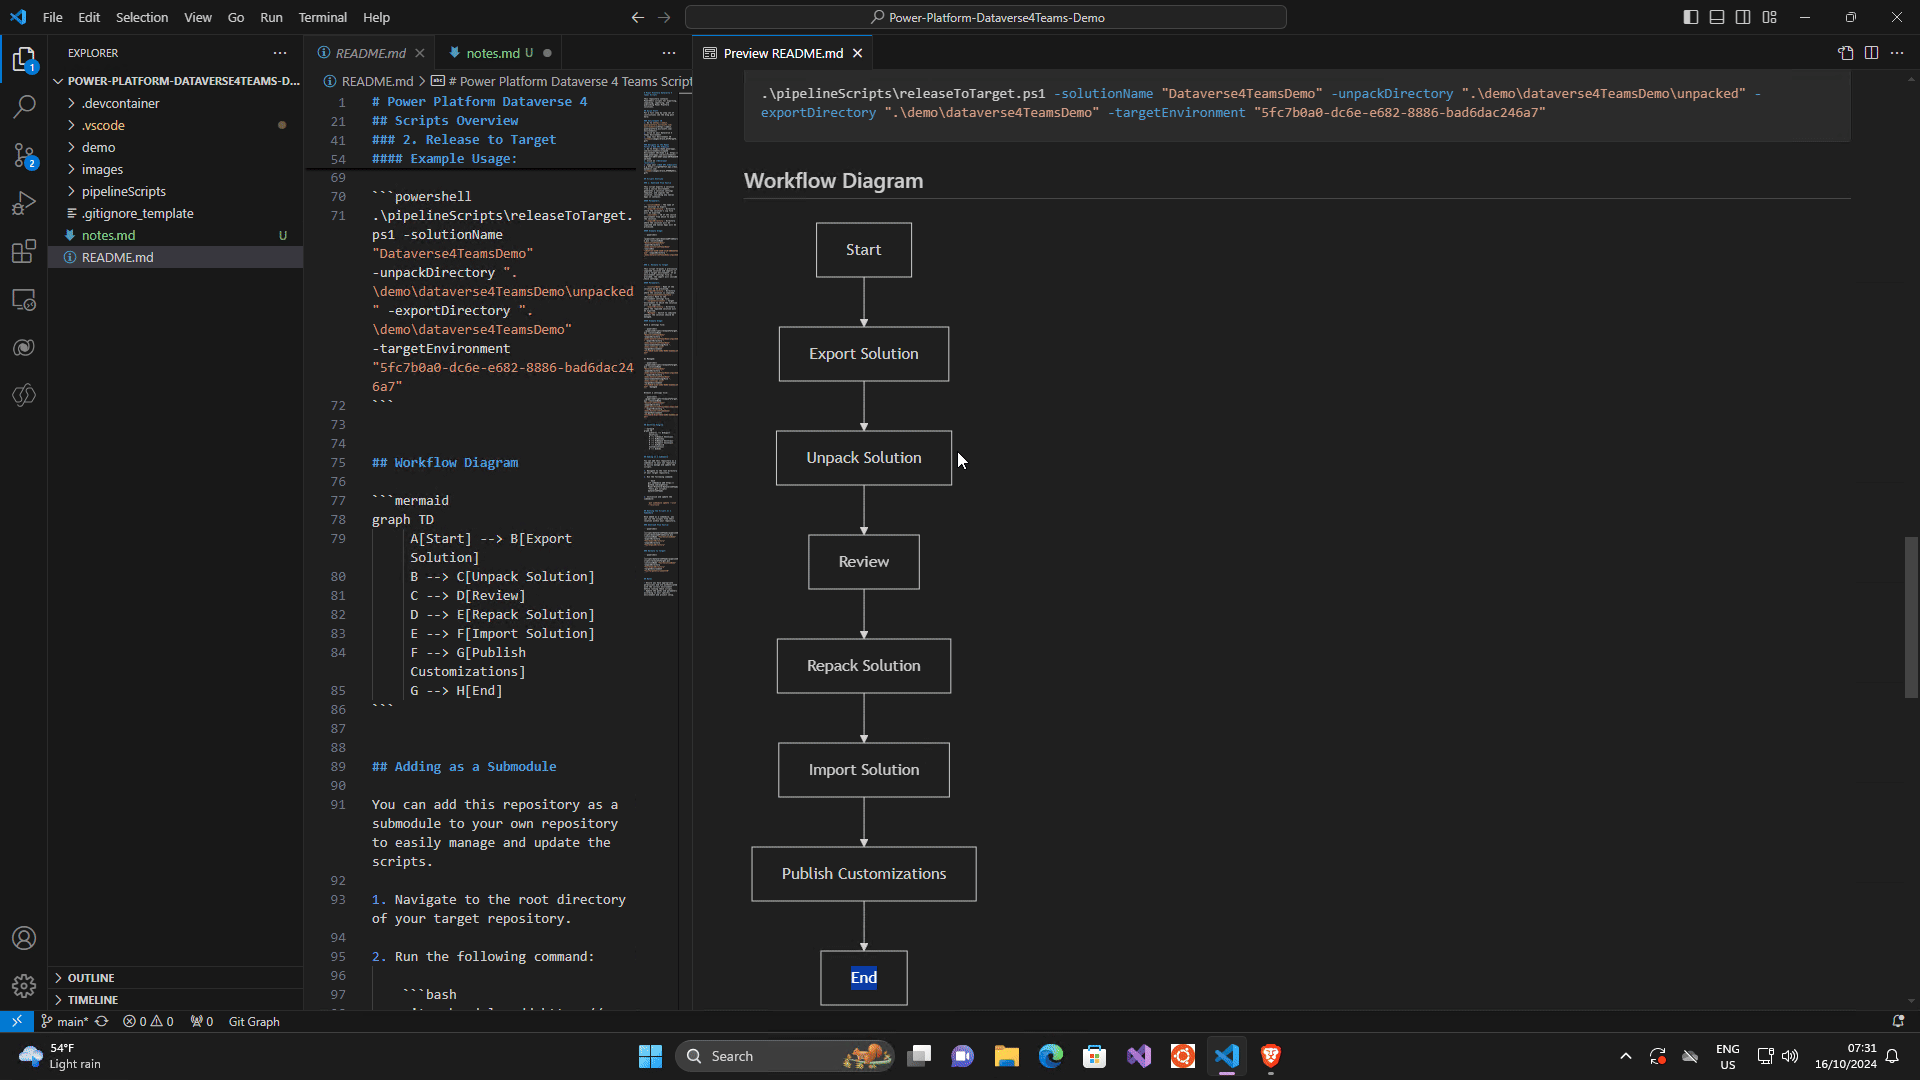The height and width of the screenshot is (1080, 1920).
Task: Toggle the secondary side bar visibility
Action: (1742, 17)
